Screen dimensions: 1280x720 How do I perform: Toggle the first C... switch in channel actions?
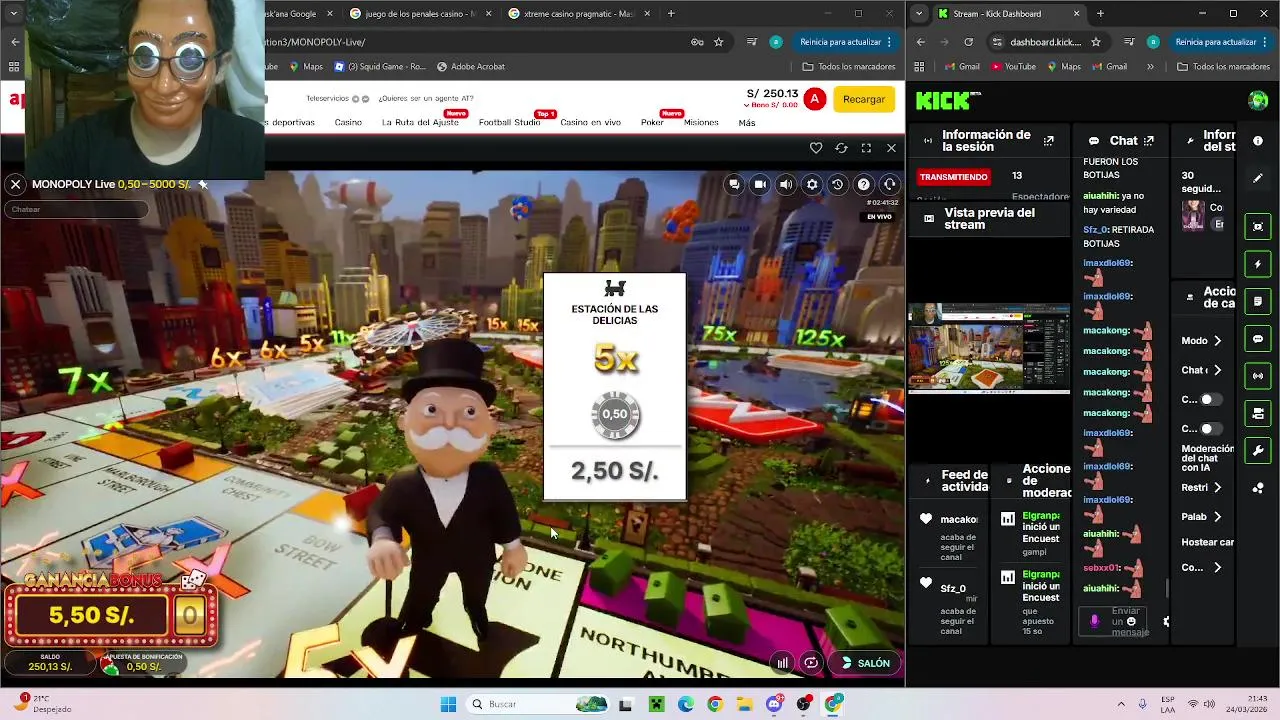[x=1210, y=399]
